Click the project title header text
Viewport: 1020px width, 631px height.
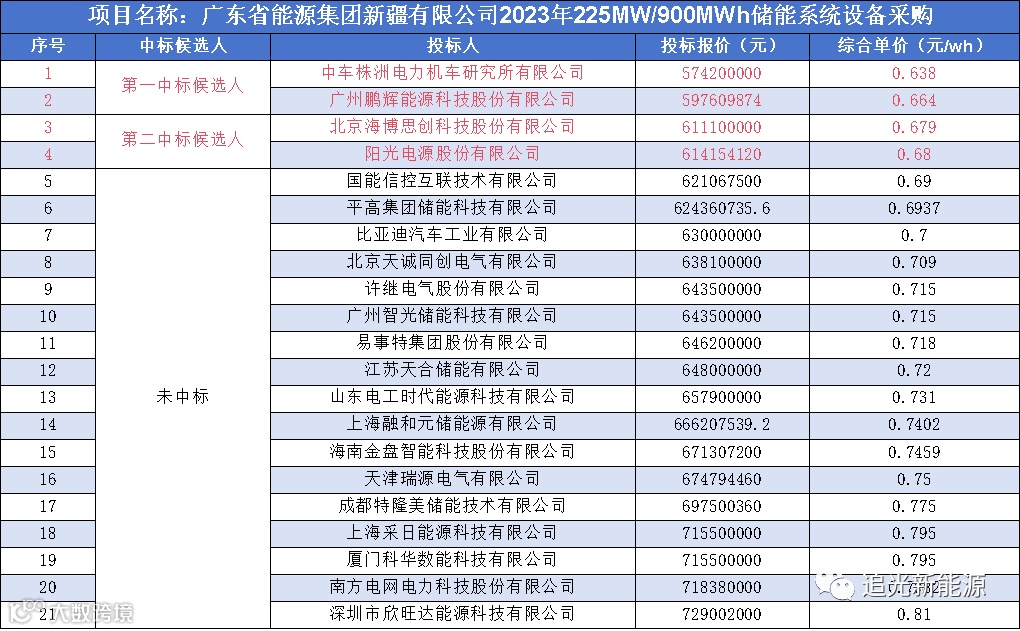pyautogui.click(x=510, y=16)
